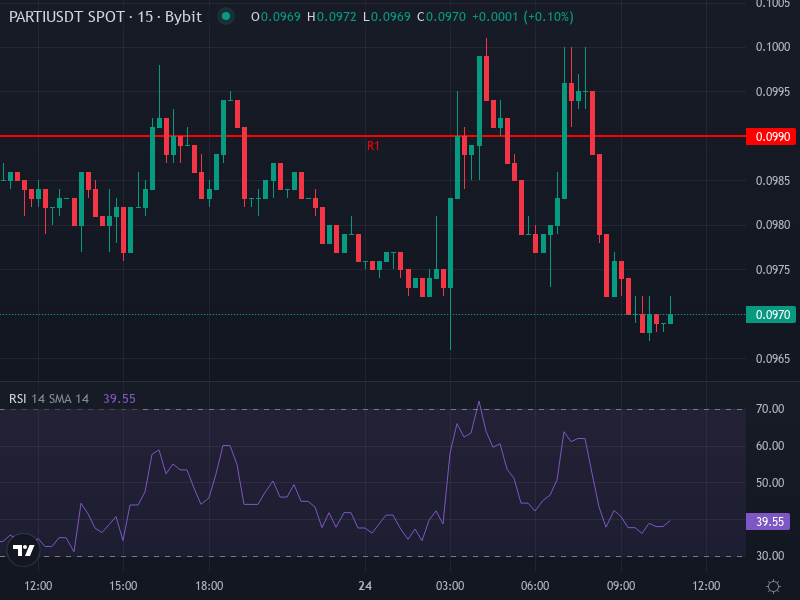Click the RSI value 39.55 in legend
This screenshot has width=800, height=600.
pos(120,398)
